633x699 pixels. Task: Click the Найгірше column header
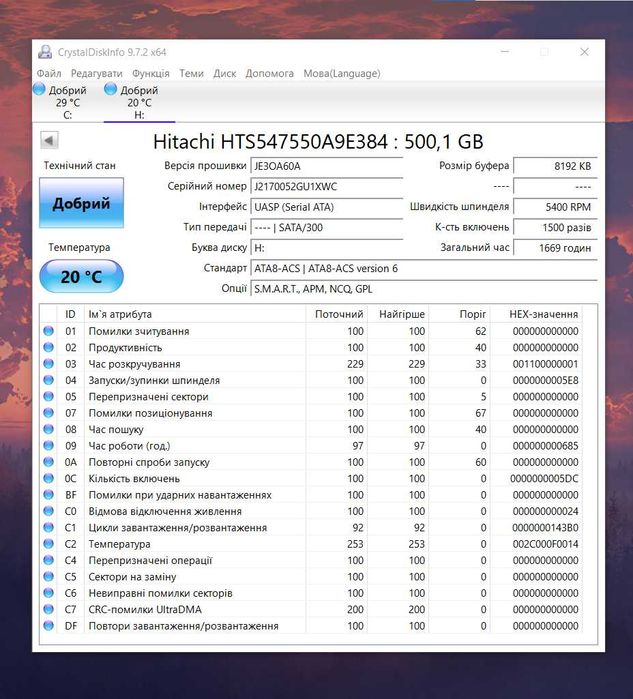coord(399,314)
